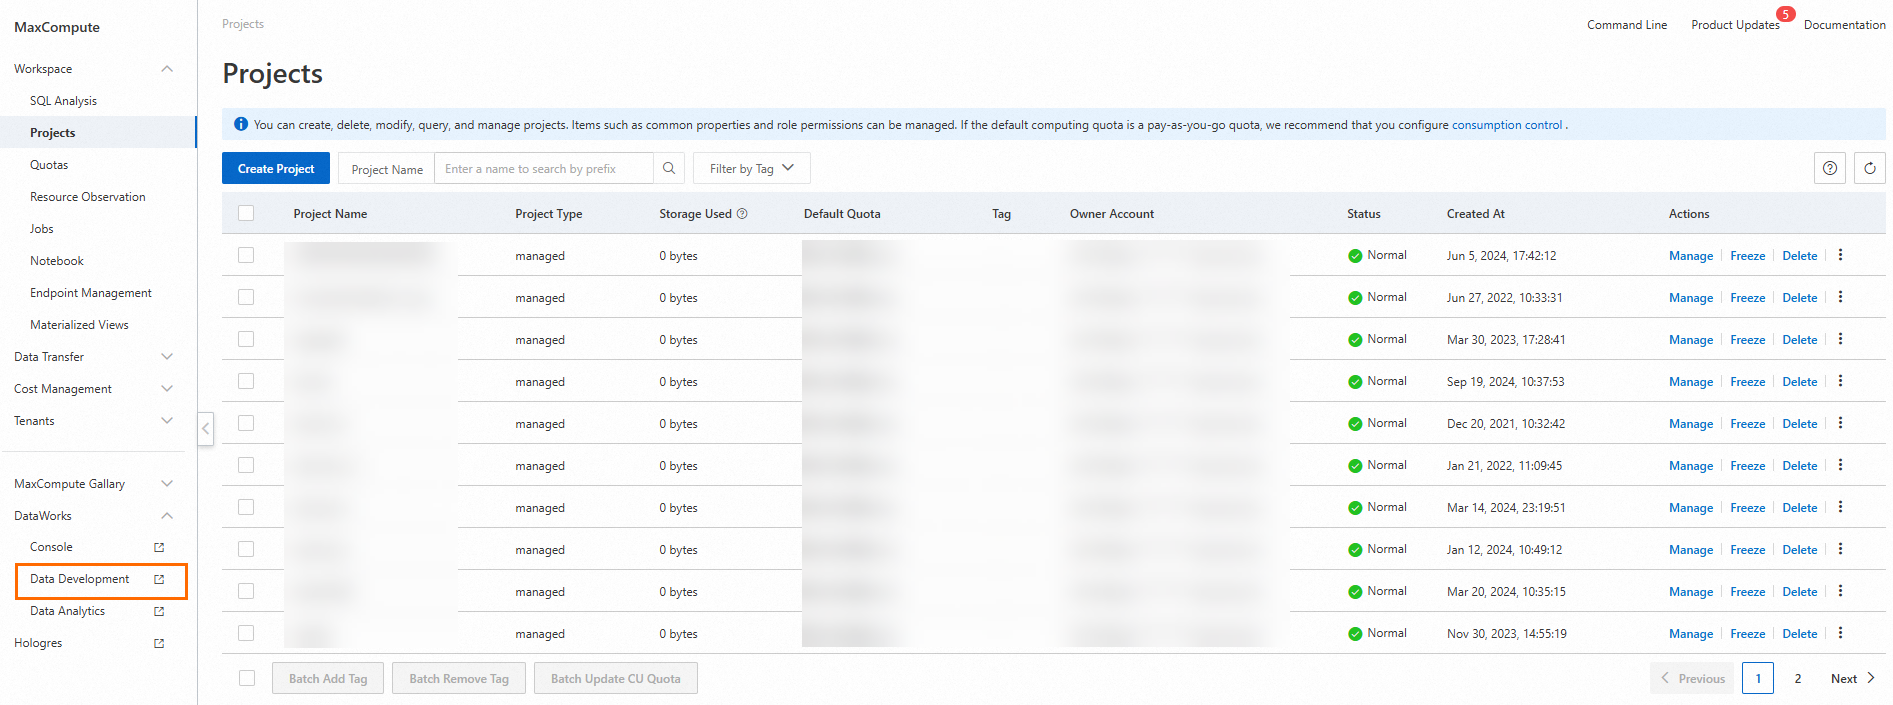Go to page 2
The width and height of the screenshot is (1893, 705).
click(1798, 678)
